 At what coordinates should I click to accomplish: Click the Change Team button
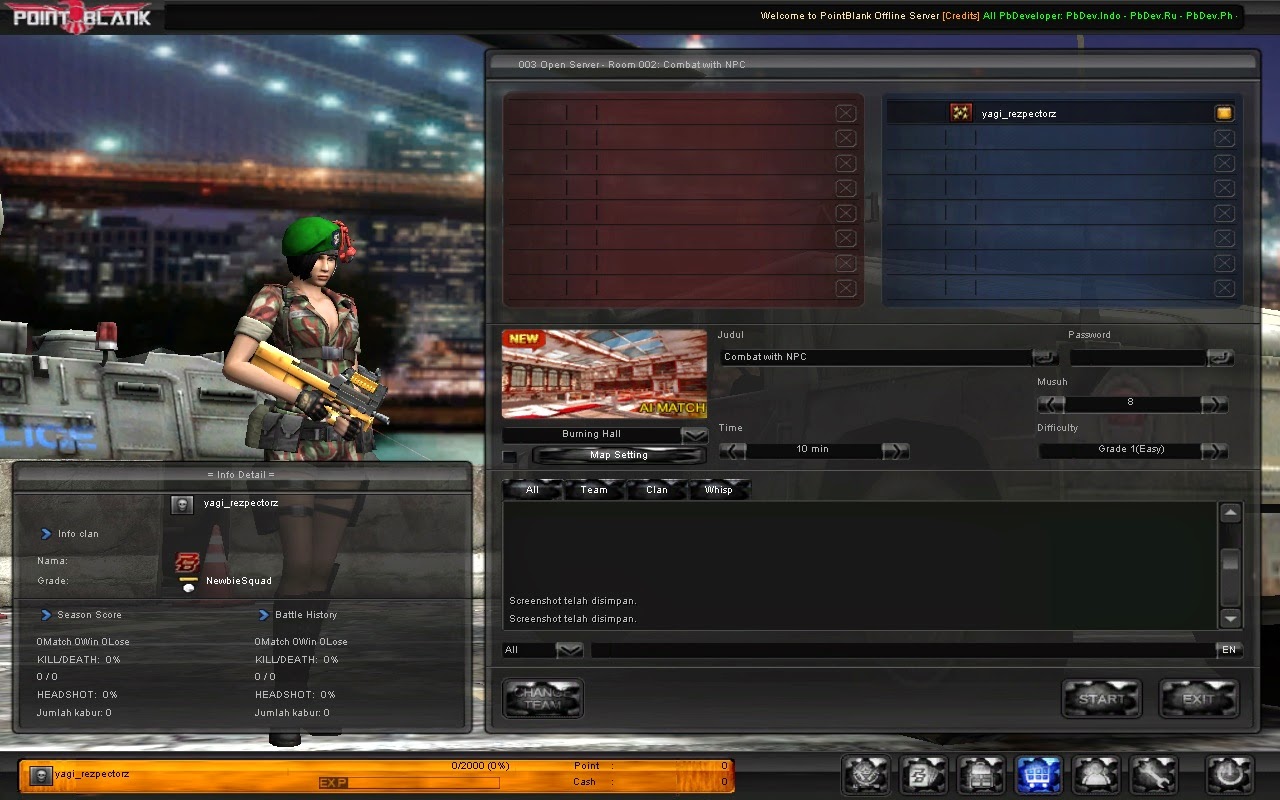[x=544, y=698]
